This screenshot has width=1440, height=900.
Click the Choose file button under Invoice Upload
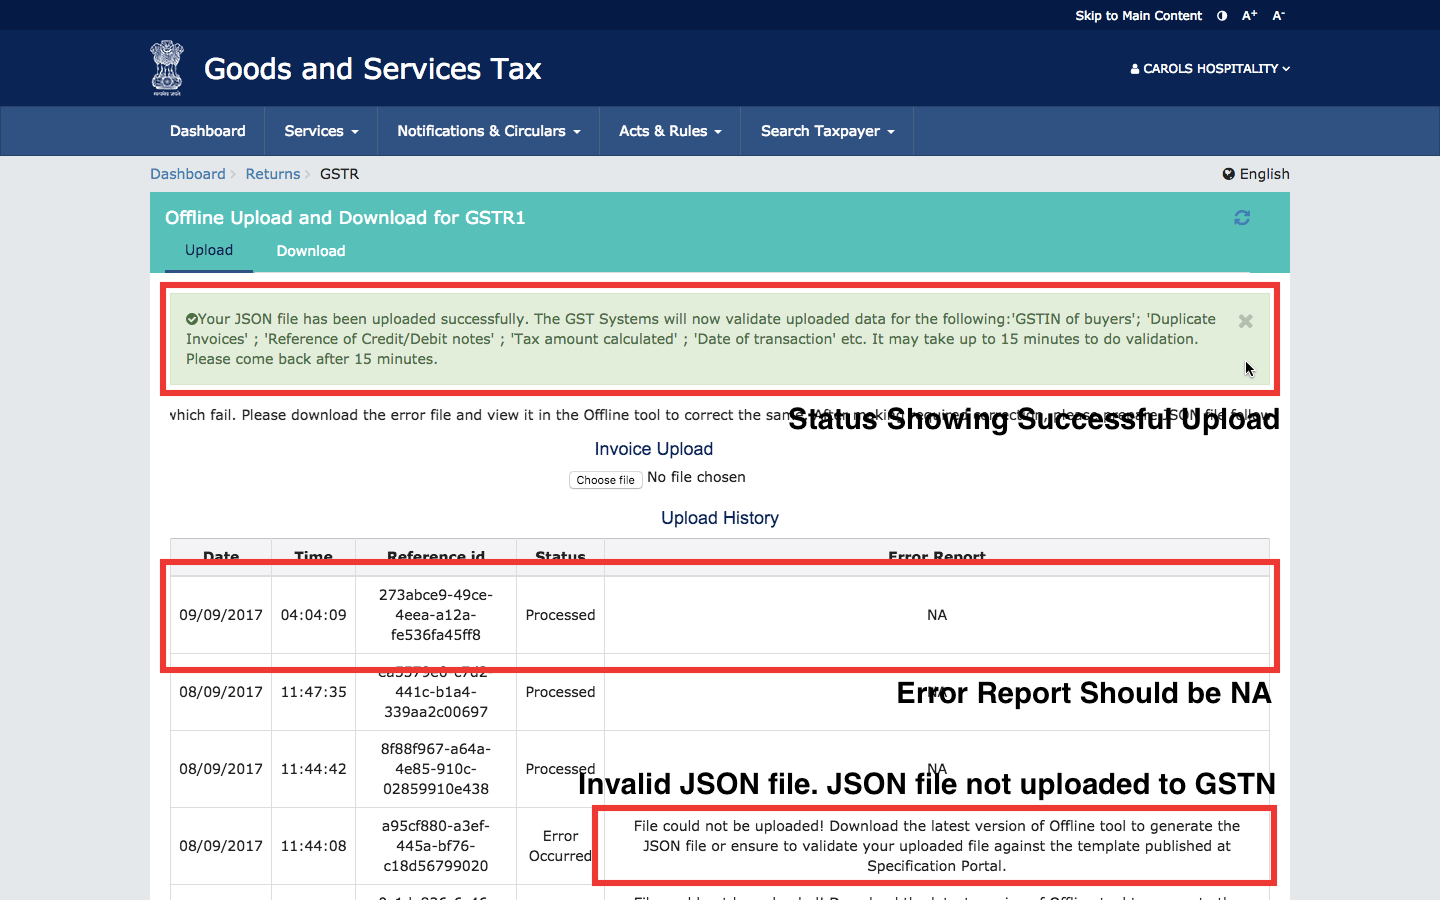point(605,480)
